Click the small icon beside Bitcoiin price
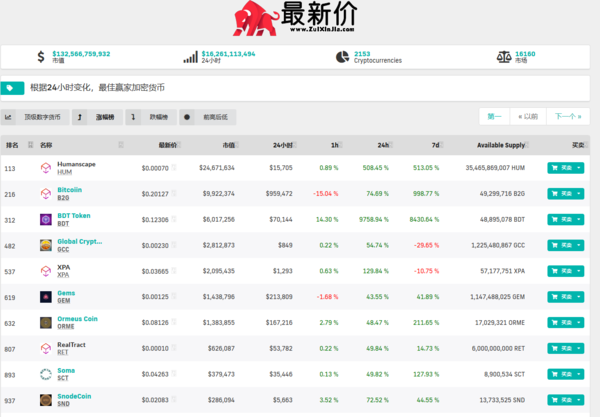The width and height of the screenshot is (600, 417). tap(174, 193)
